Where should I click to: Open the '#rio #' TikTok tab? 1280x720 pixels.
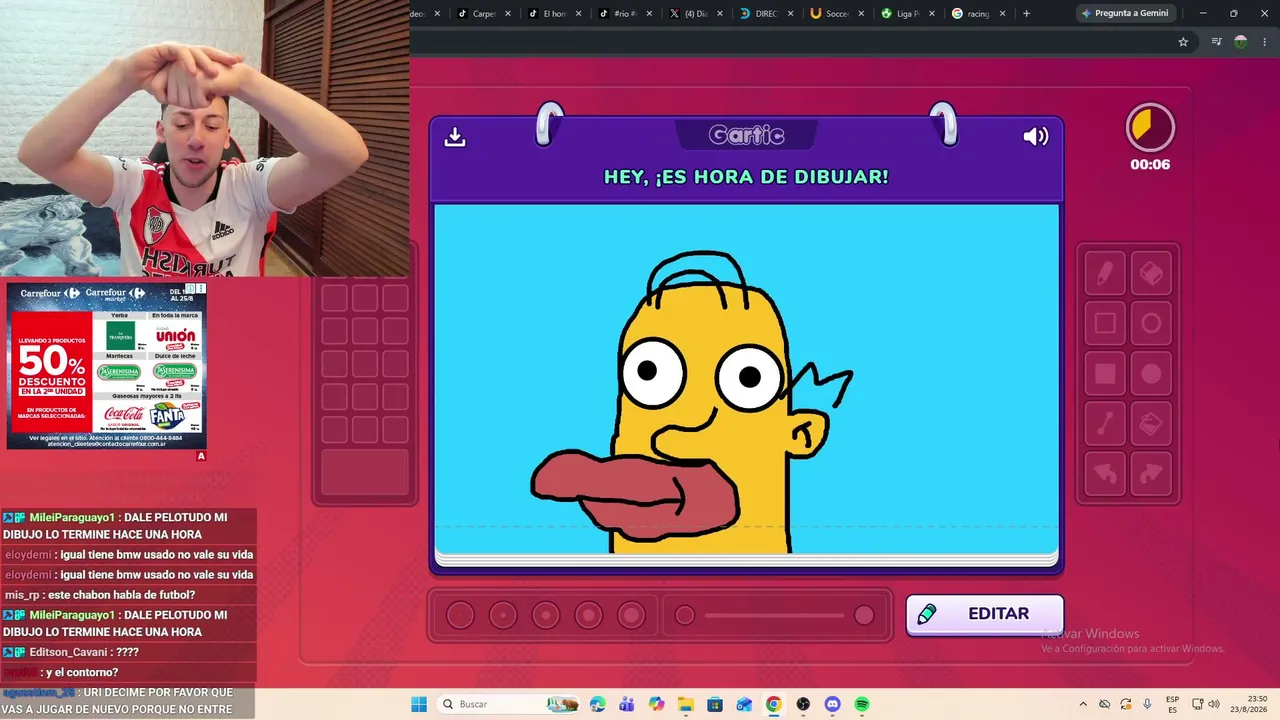(626, 14)
